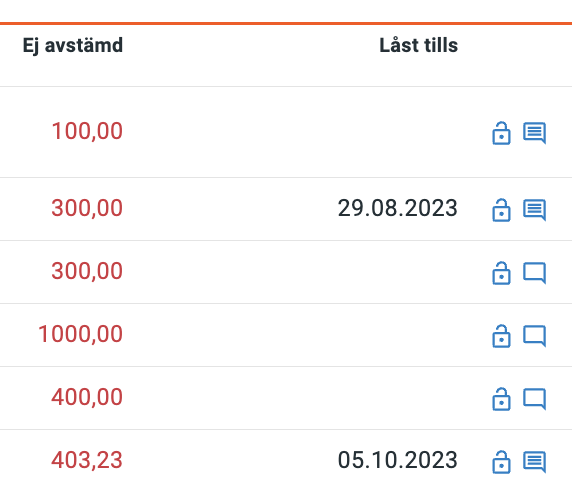Click the lock icon in the 1000,00 row
The height and width of the screenshot is (496, 584).
point(501,336)
